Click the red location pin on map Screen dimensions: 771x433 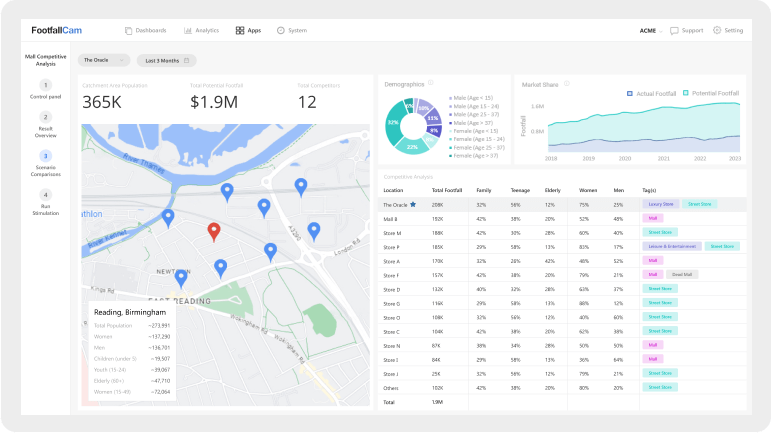point(213,231)
